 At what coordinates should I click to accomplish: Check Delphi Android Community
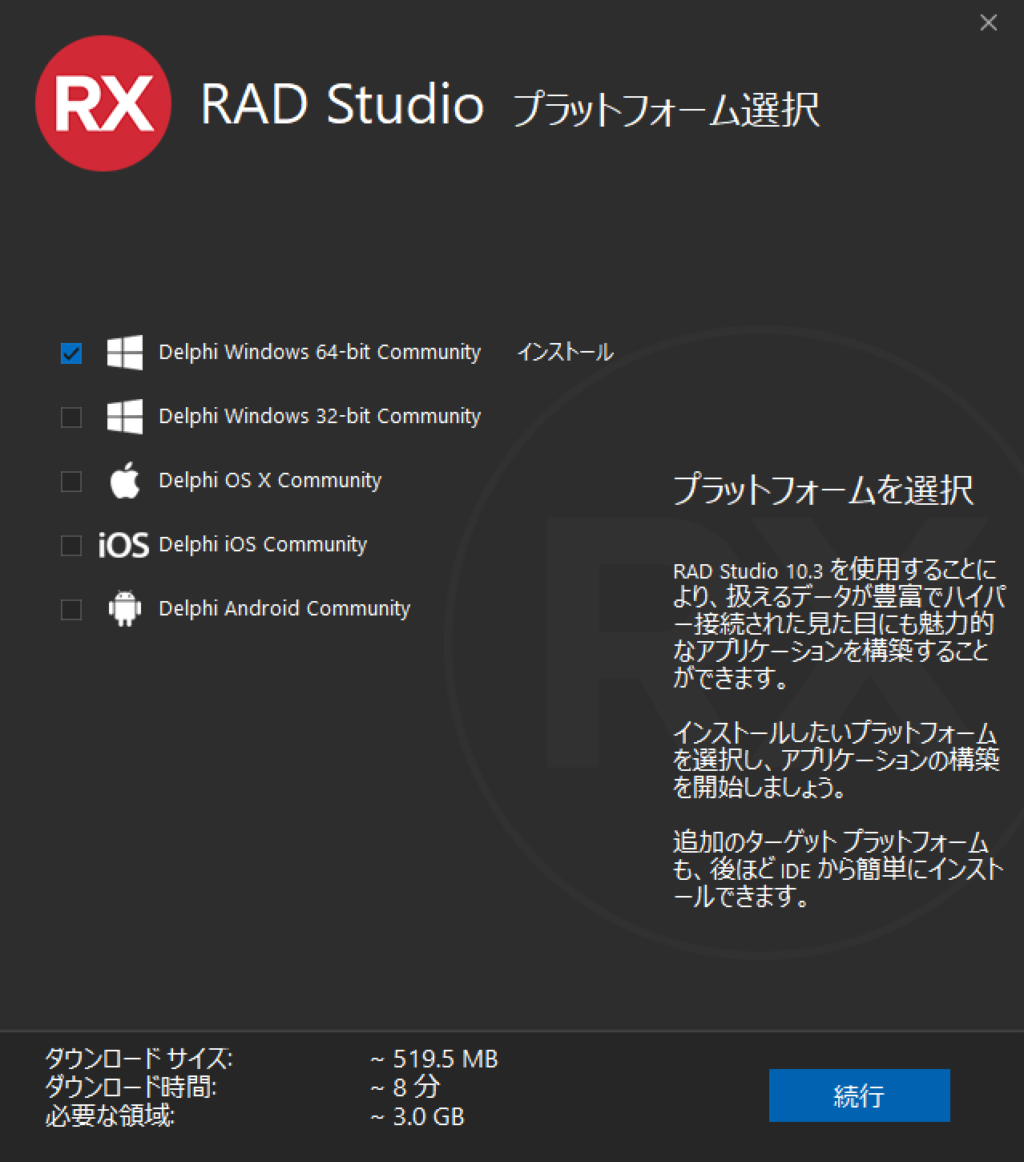[x=70, y=609]
